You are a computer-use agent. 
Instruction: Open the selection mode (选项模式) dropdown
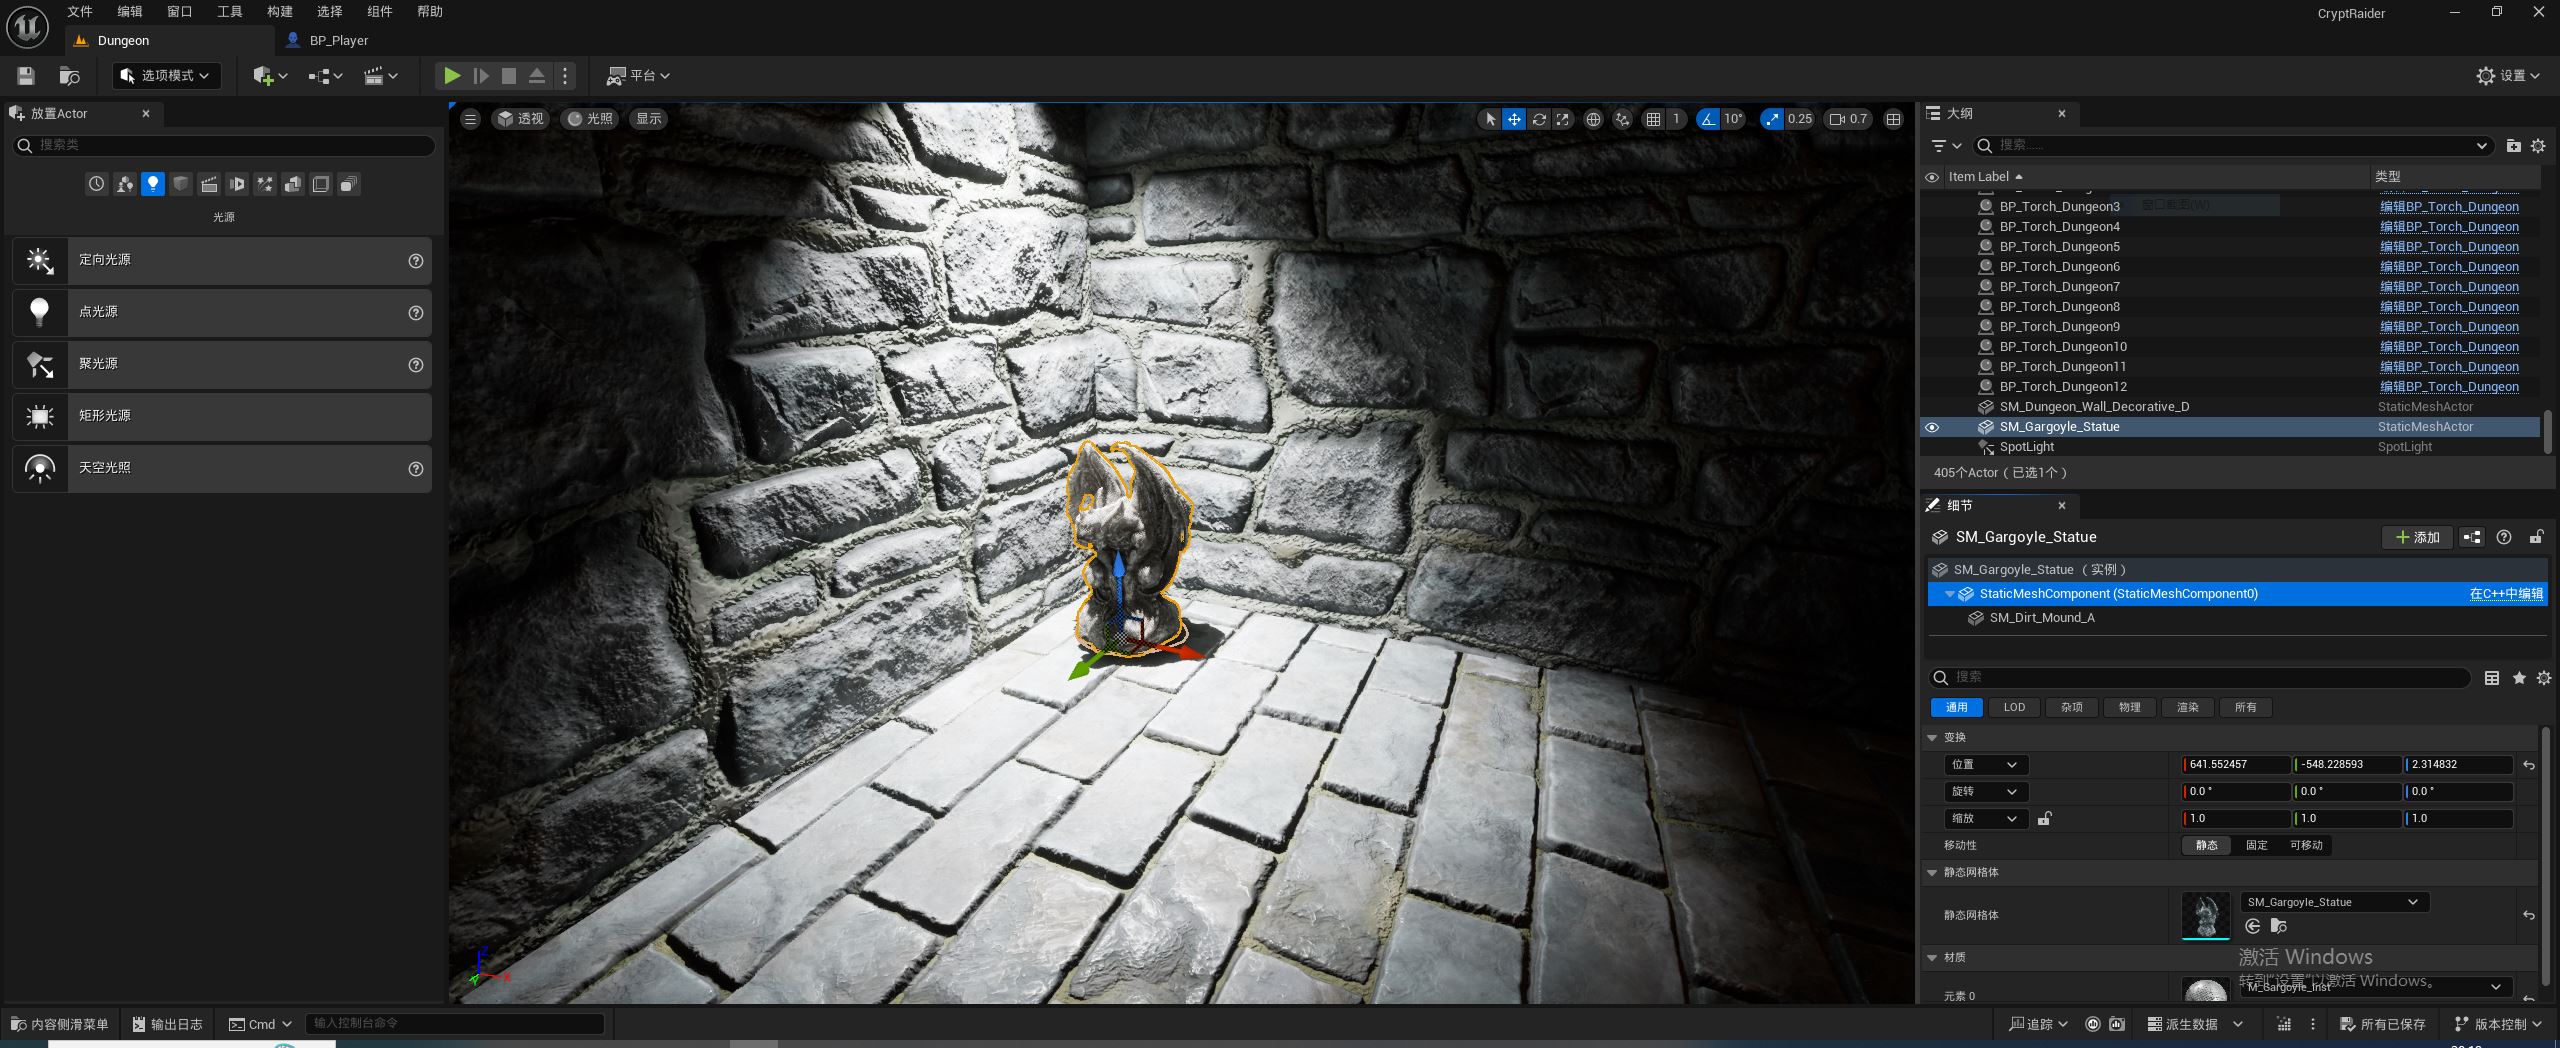pyautogui.click(x=167, y=76)
